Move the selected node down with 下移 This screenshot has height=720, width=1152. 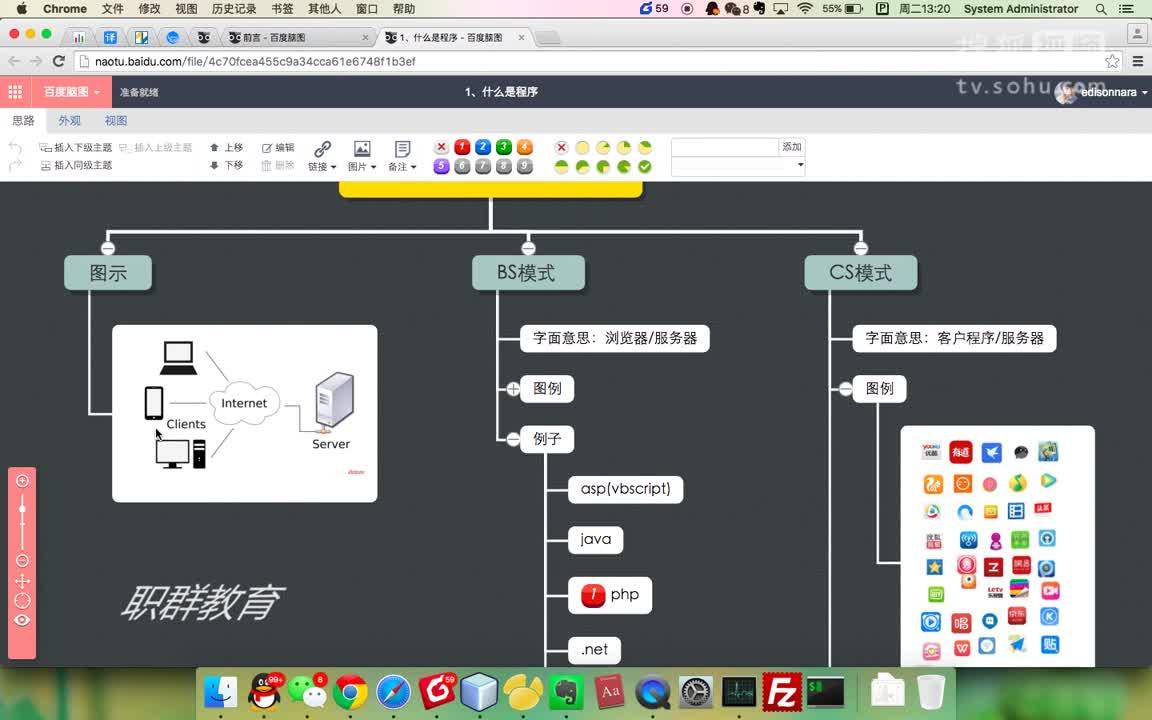tap(228, 166)
